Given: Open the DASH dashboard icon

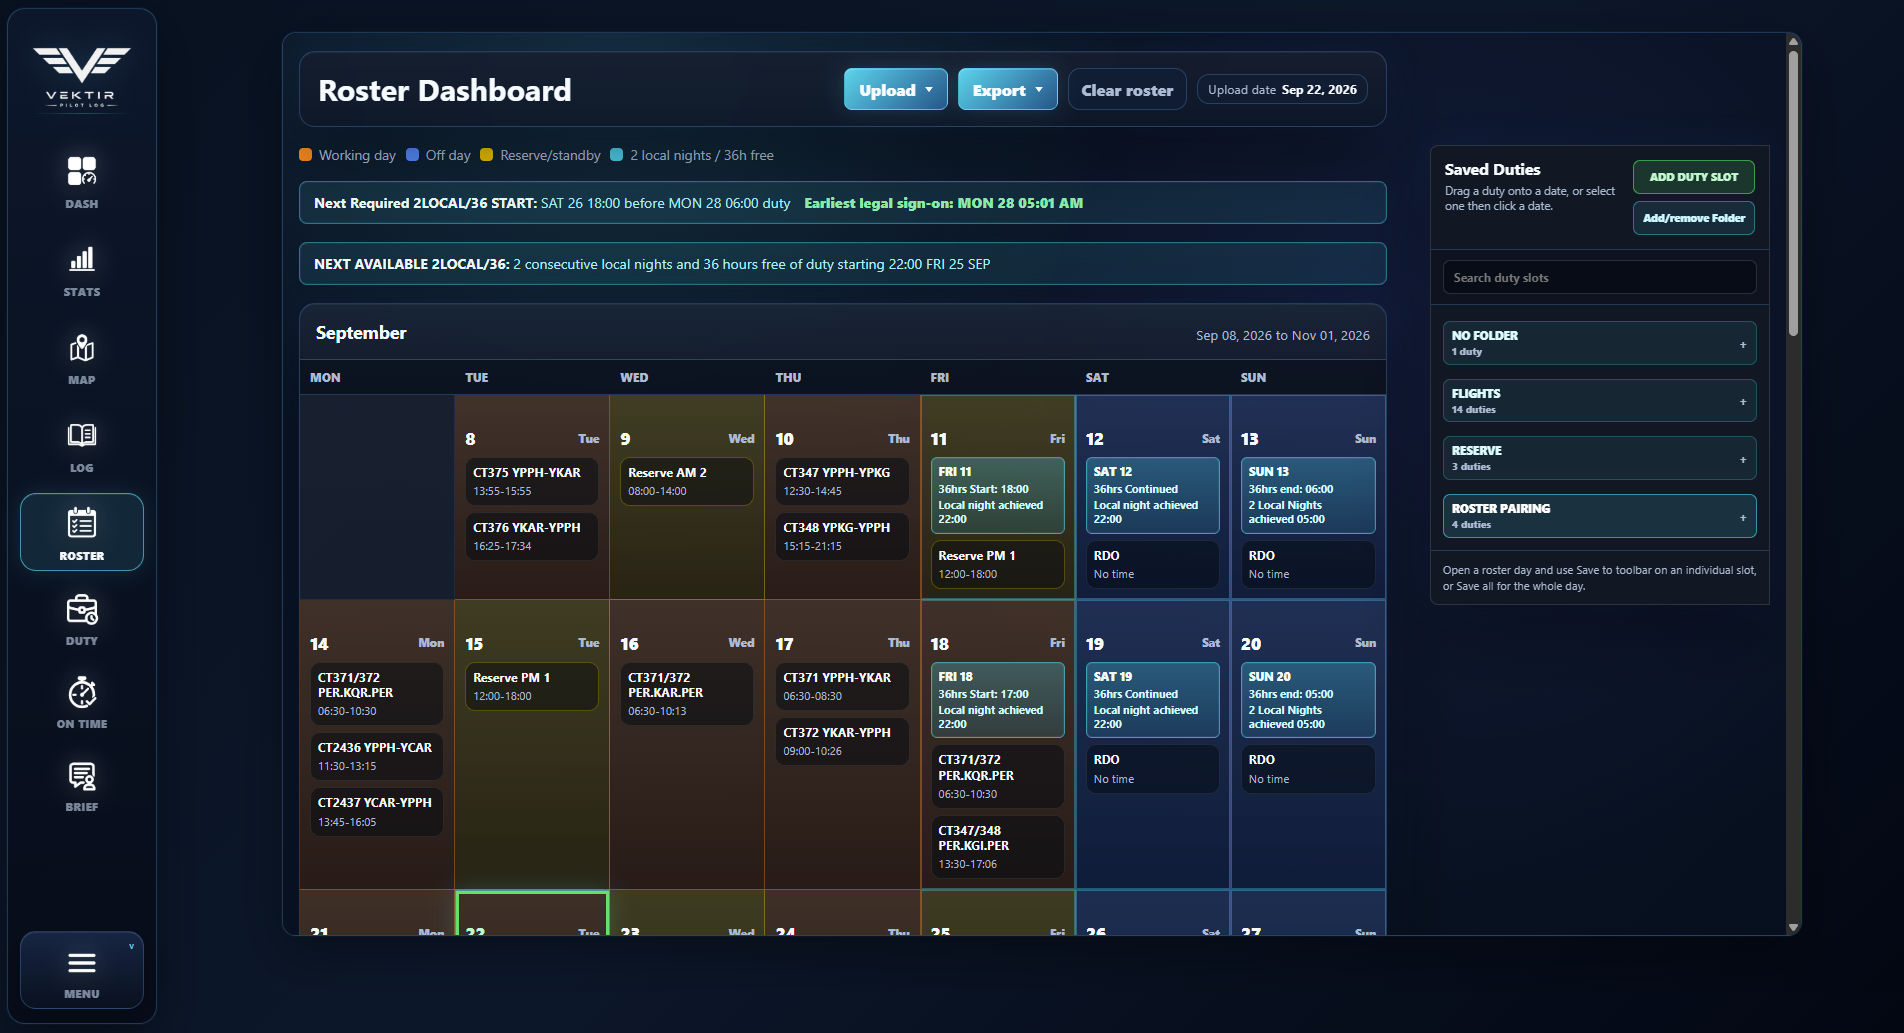Looking at the screenshot, I should pyautogui.click(x=82, y=171).
